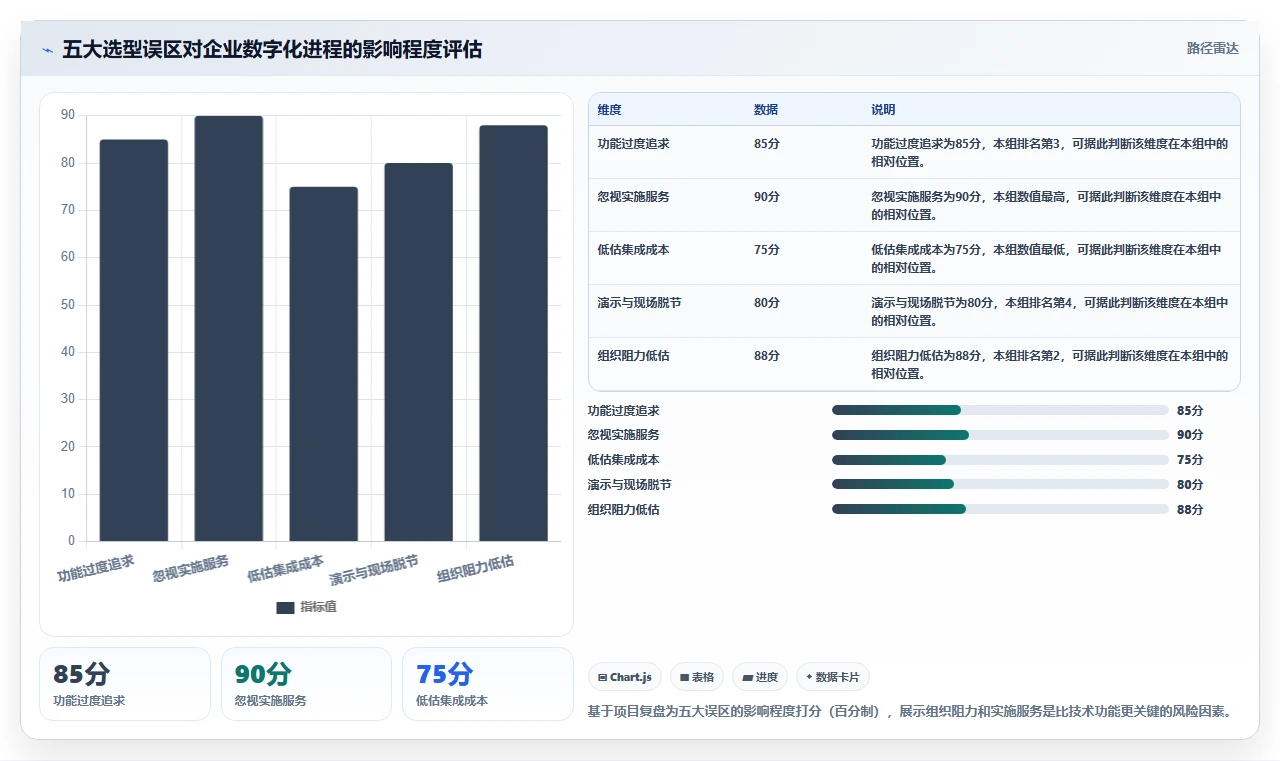This screenshot has width=1280, height=761.
Task: Click the legend color box for 指标值
Action: pos(285,607)
